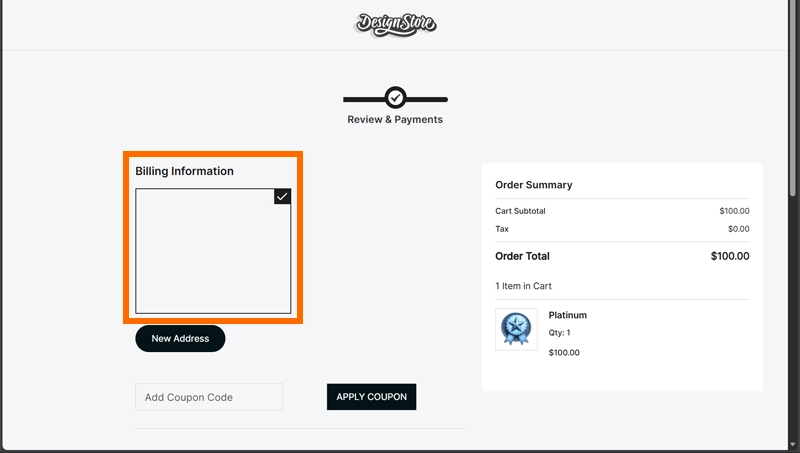Click the Tax amount $0.00

click(738, 229)
